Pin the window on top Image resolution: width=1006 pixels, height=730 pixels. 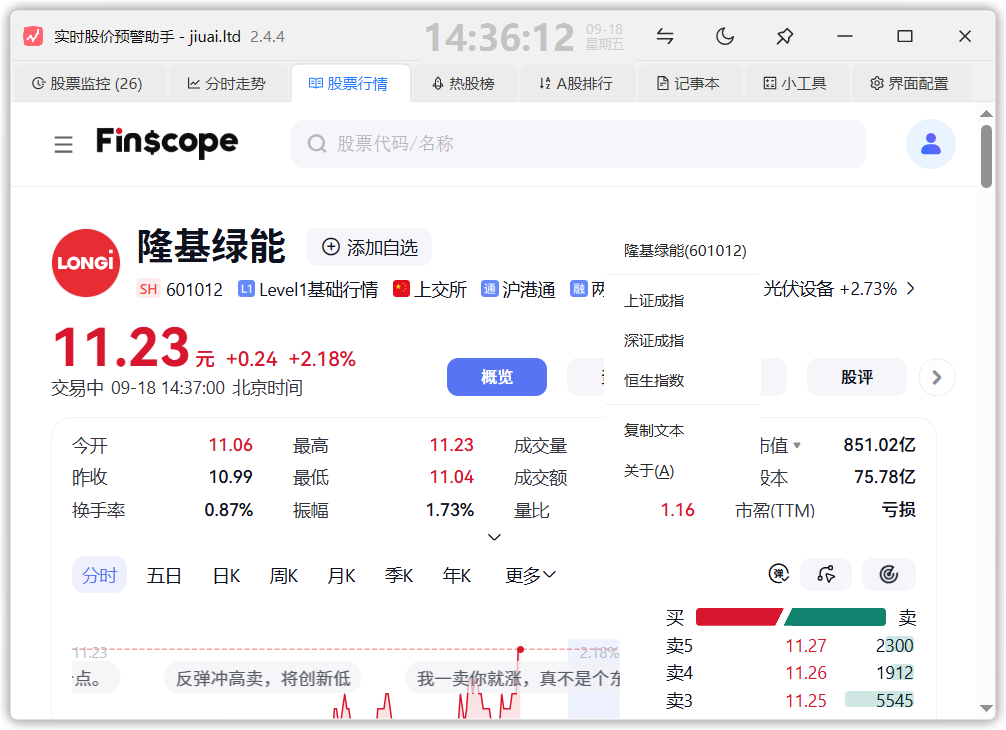(x=784, y=36)
